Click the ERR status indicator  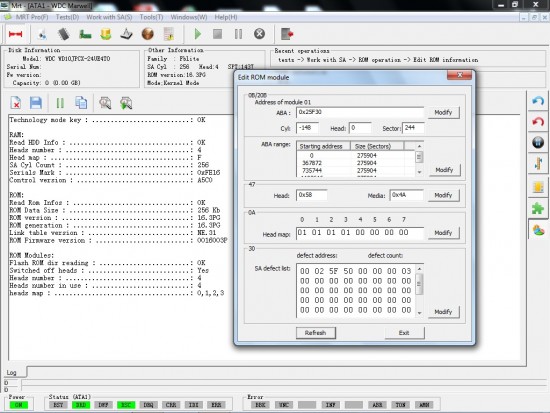[x=216, y=405]
